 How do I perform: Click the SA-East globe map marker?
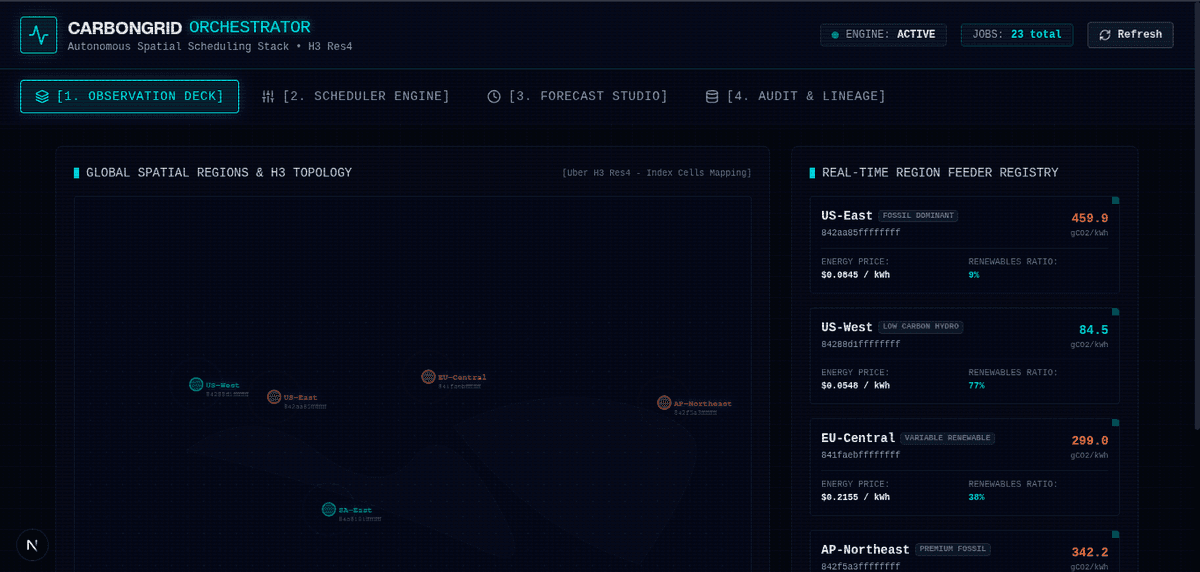(x=328, y=509)
